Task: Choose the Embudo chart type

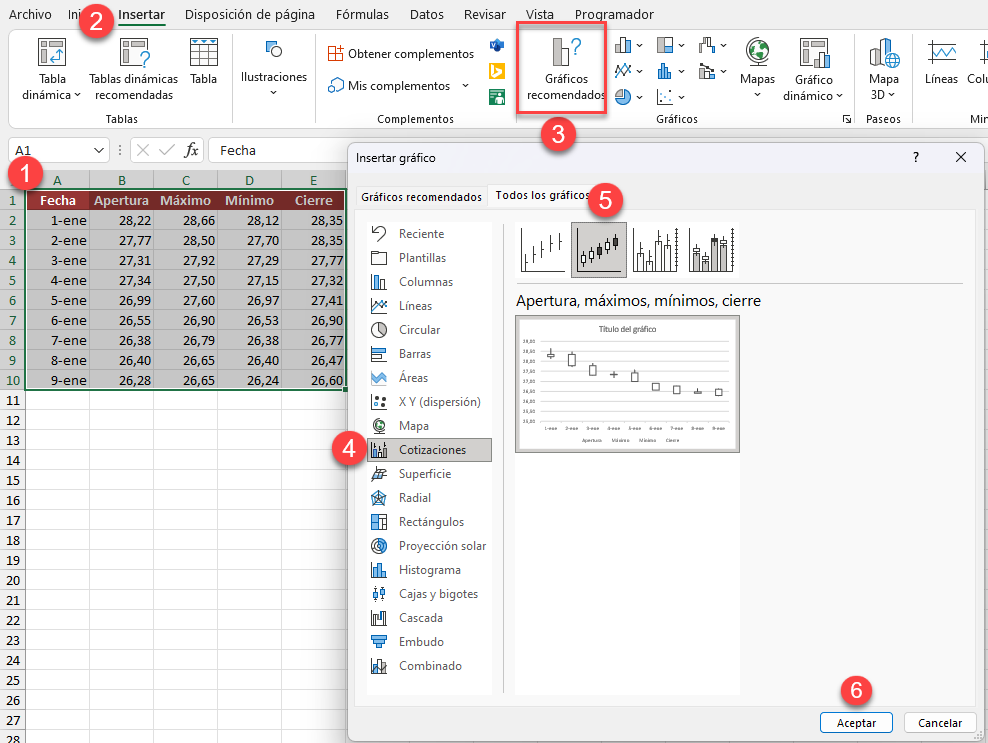Action: click(429, 642)
